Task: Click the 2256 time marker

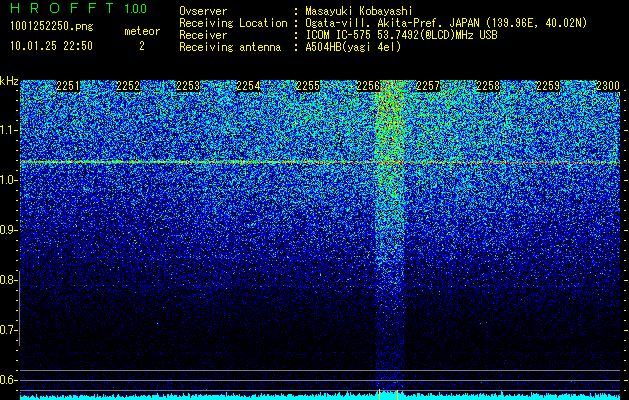Action: click(x=368, y=86)
